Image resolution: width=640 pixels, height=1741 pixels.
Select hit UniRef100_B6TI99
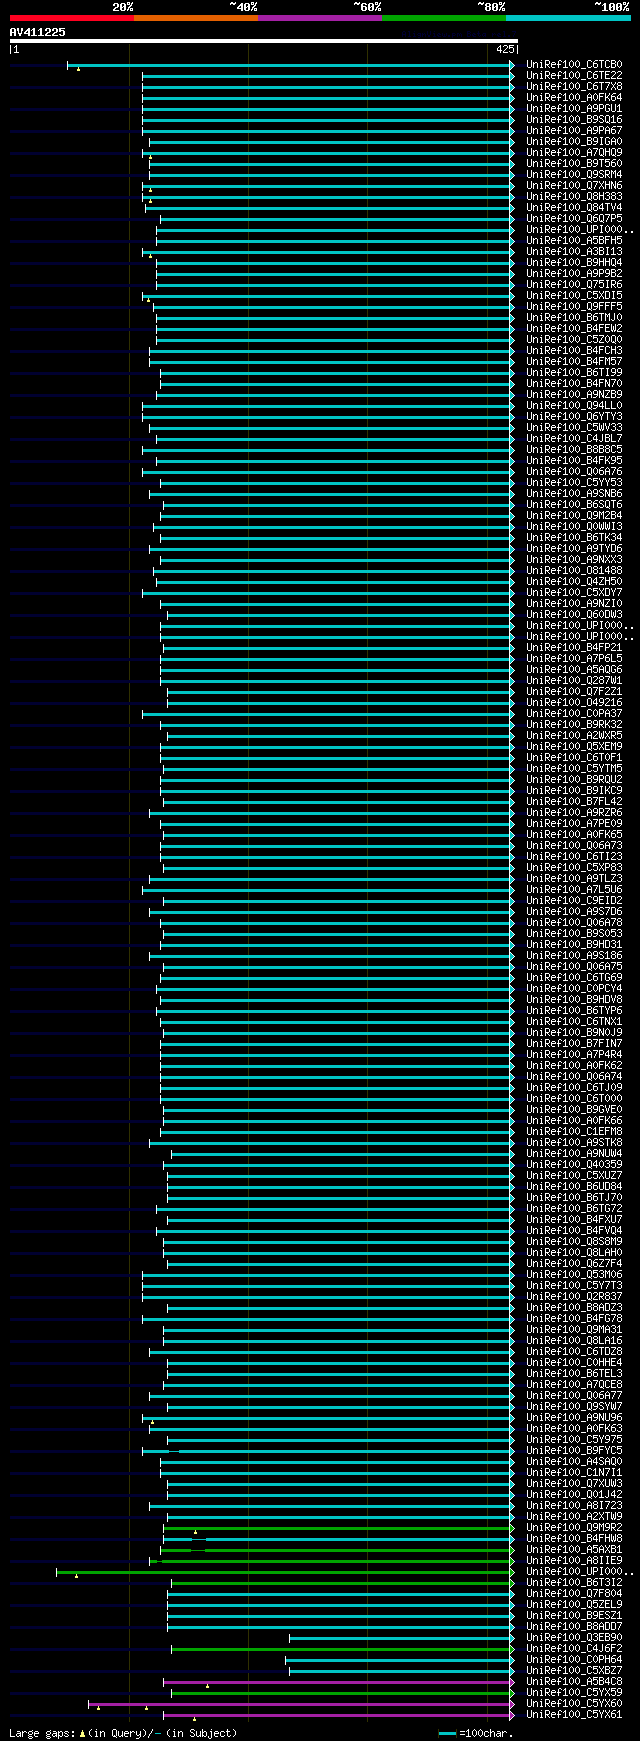[x=574, y=373]
